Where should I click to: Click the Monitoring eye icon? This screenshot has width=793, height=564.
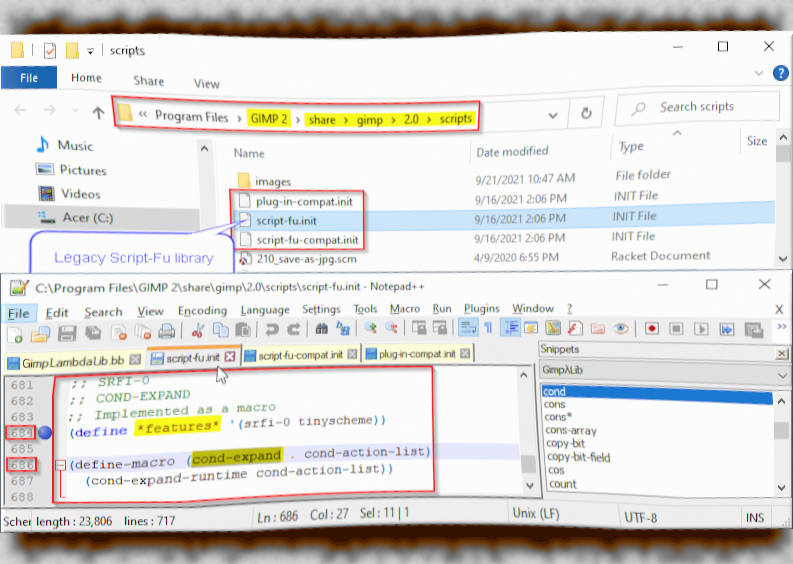tap(621, 329)
